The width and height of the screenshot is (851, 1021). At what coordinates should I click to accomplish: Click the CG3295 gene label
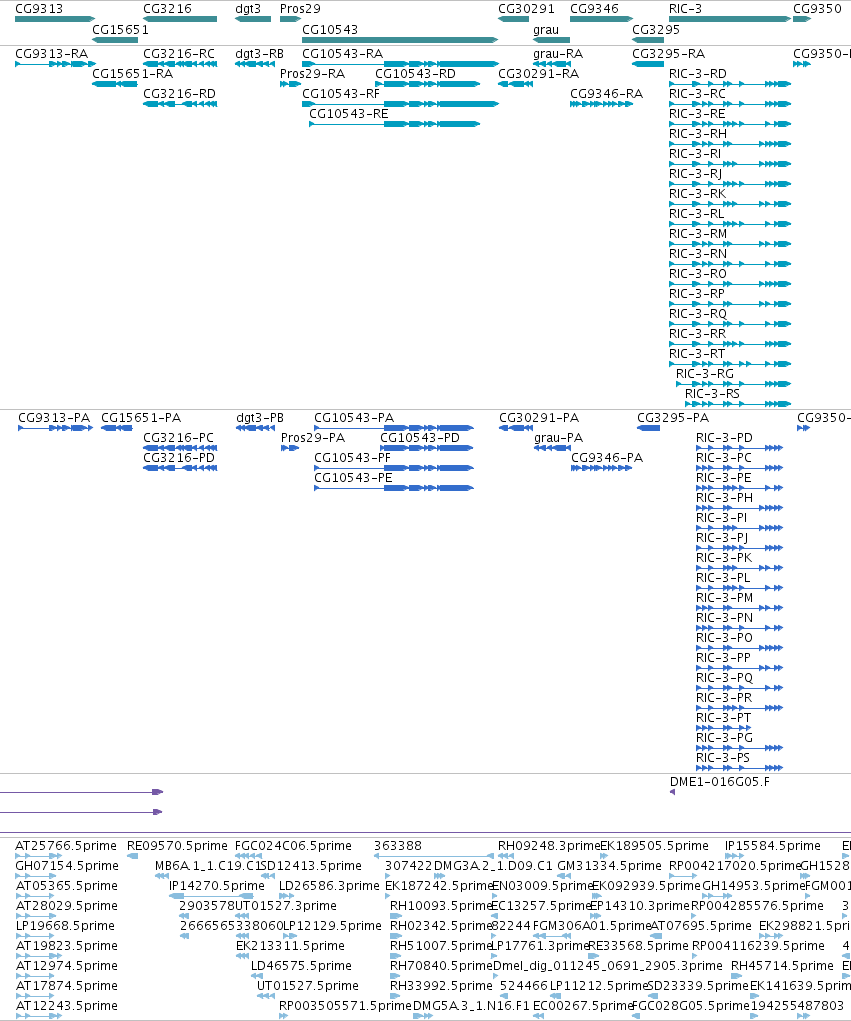656,29
